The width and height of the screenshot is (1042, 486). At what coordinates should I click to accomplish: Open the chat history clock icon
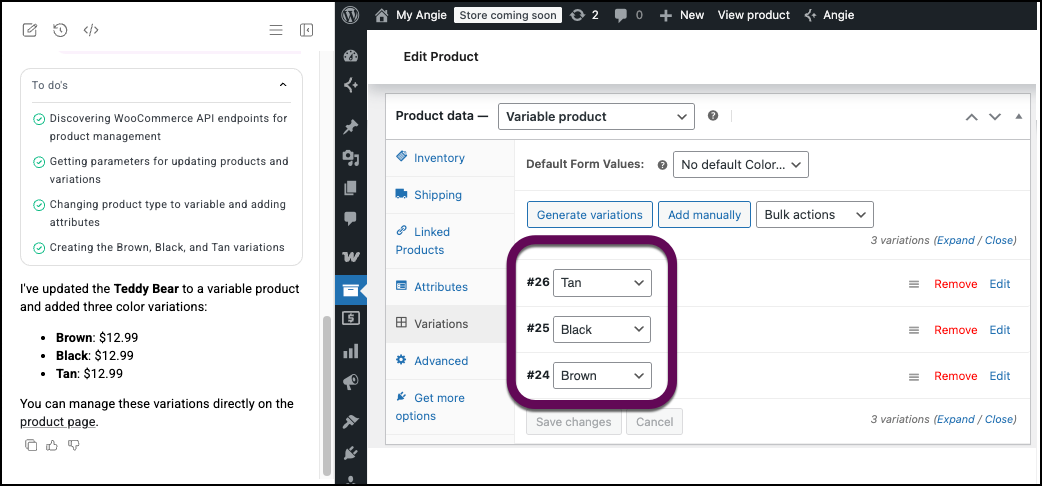[60, 30]
